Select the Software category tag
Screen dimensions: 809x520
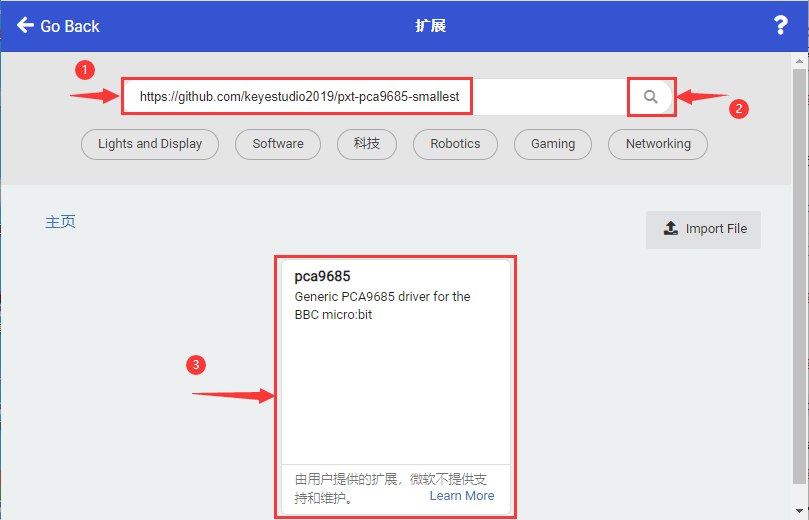278,144
